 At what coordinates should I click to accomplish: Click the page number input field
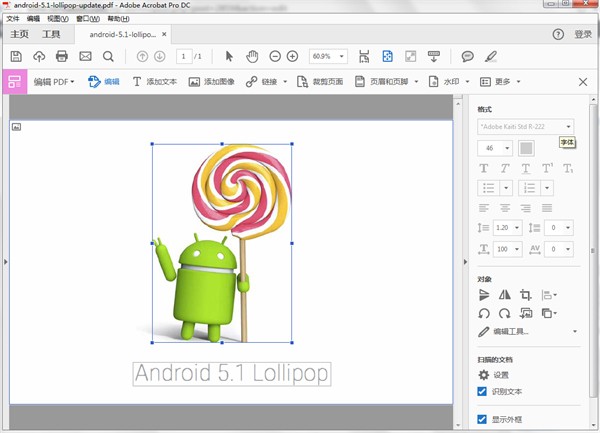click(x=184, y=56)
